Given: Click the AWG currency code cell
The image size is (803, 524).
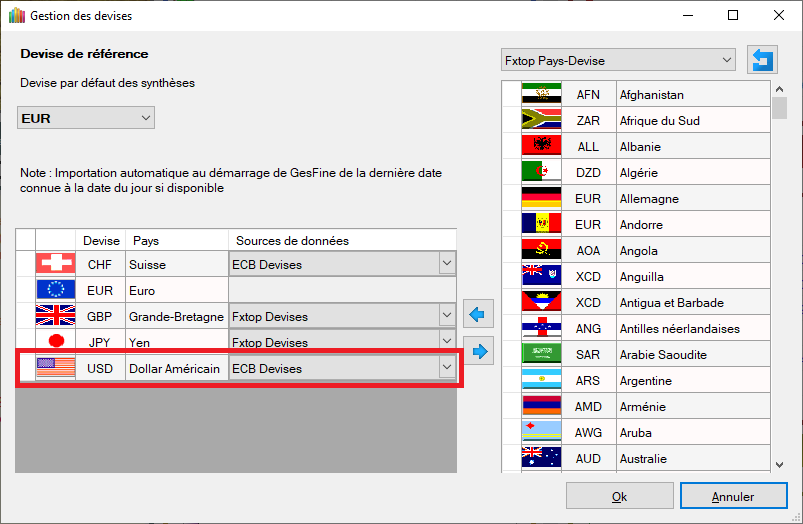Looking at the screenshot, I should tap(588, 432).
